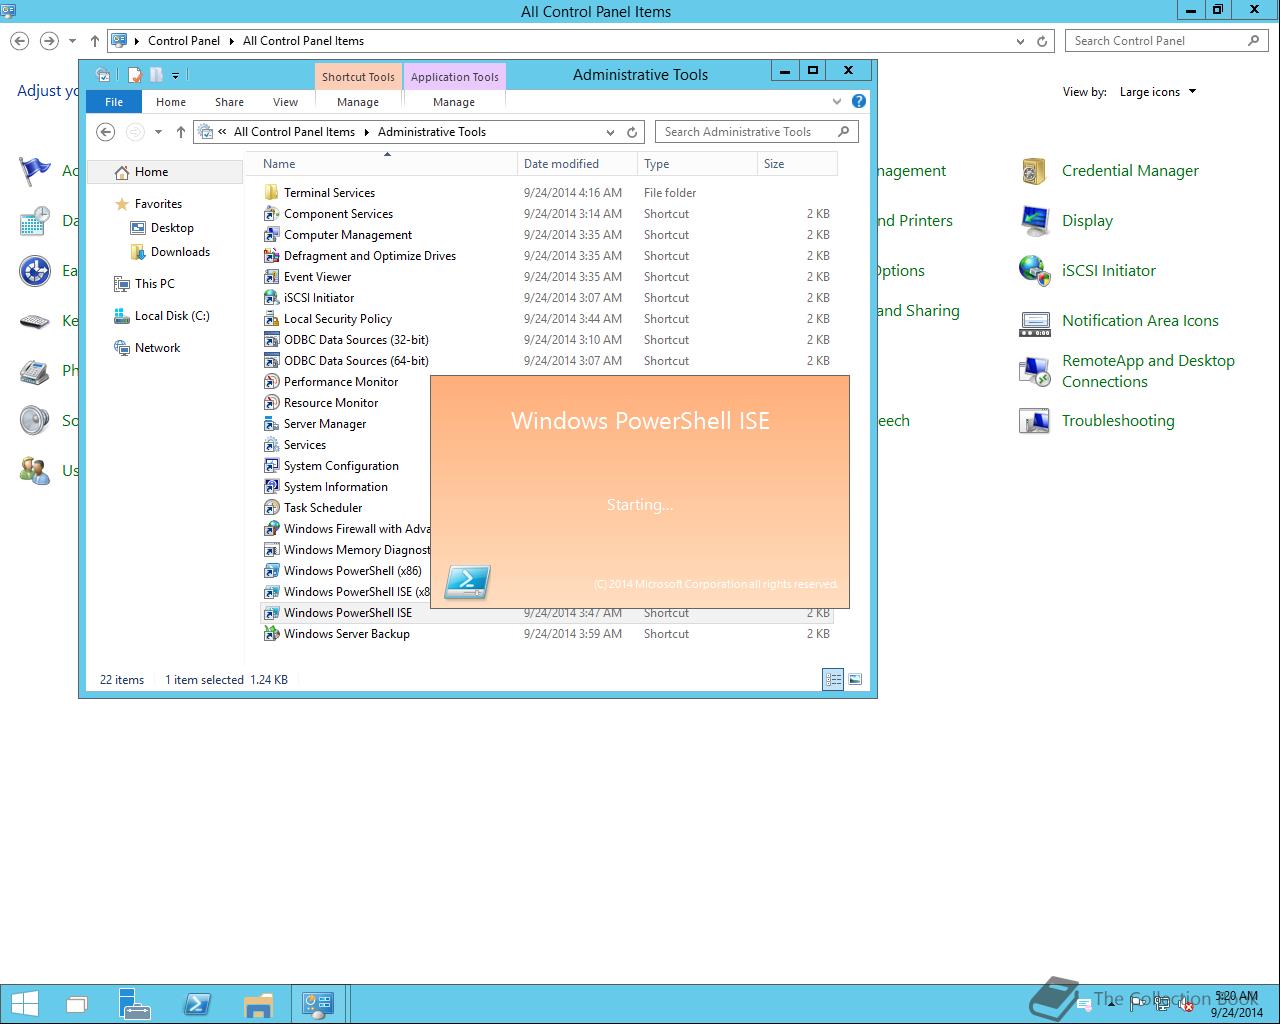This screenshot has height=1024, width=1280.
Task: Open the Terminal Services folder icon
Action: tap(271, 193)
